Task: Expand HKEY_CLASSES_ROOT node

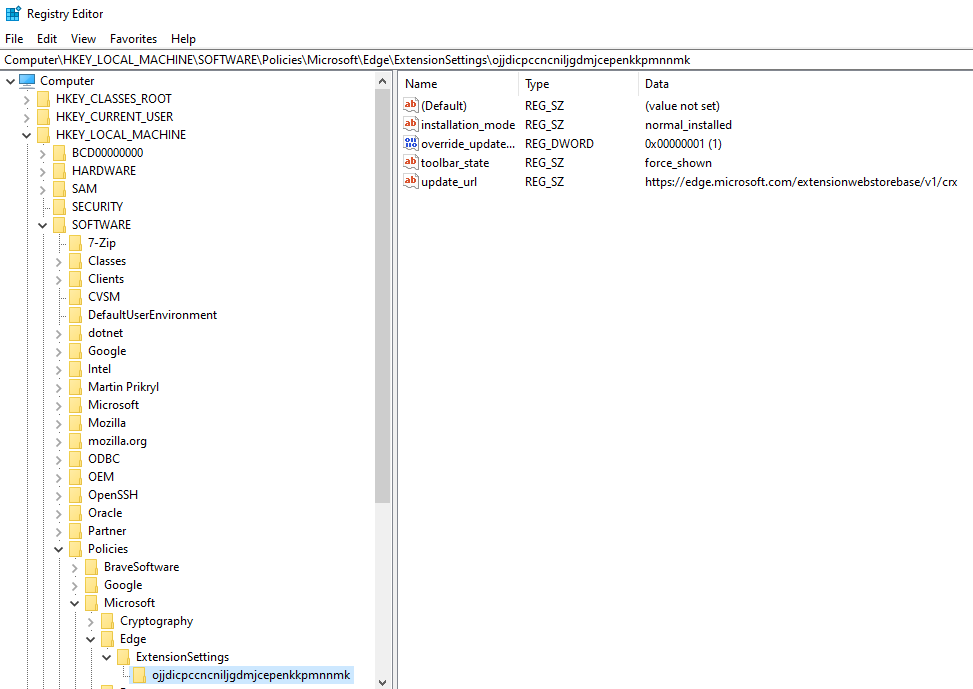Action: click(26, 99)
